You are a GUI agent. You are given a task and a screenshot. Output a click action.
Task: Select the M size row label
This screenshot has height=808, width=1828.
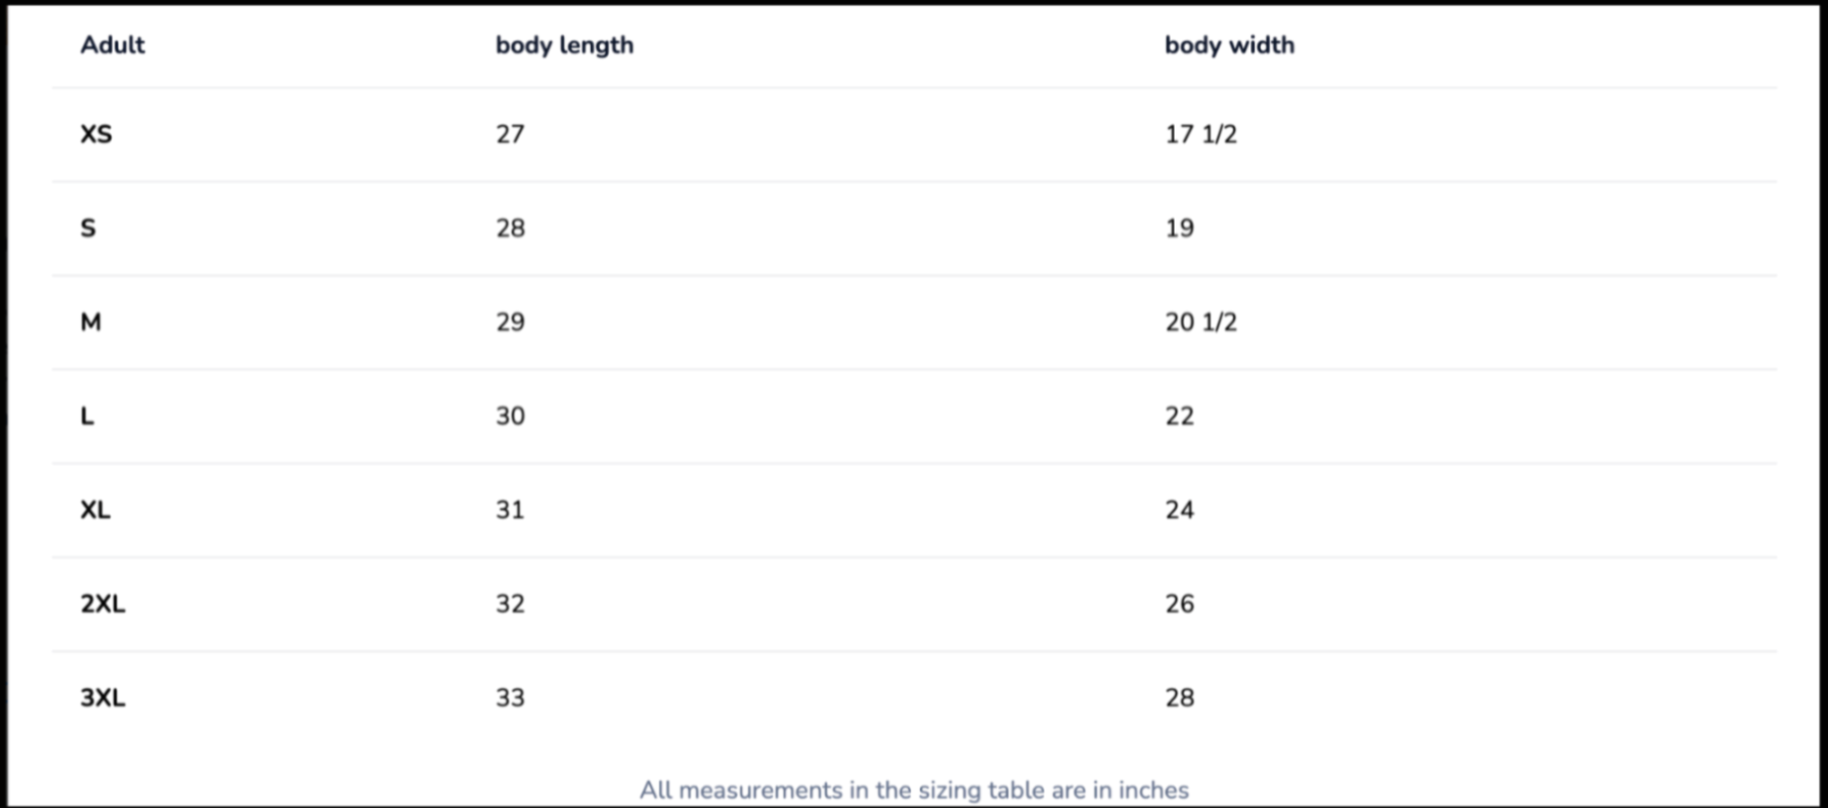pos(91,322)
